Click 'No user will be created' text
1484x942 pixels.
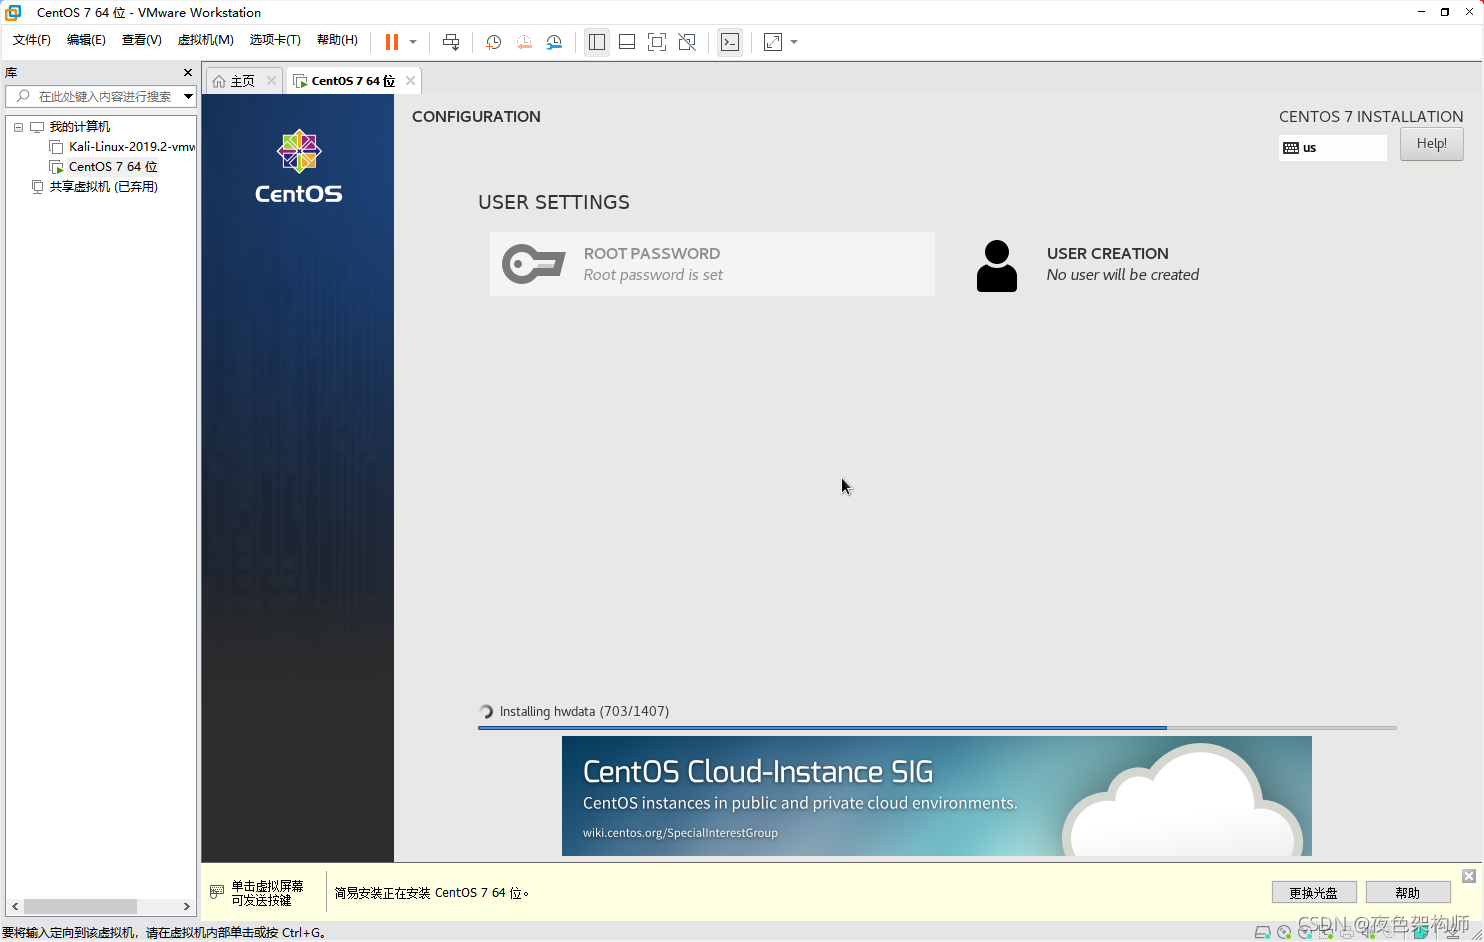(x=1123, y=275)
